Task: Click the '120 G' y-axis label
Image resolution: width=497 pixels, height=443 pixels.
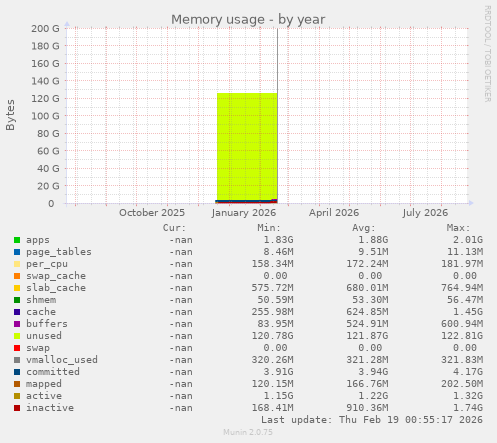Action: [45, 98]
